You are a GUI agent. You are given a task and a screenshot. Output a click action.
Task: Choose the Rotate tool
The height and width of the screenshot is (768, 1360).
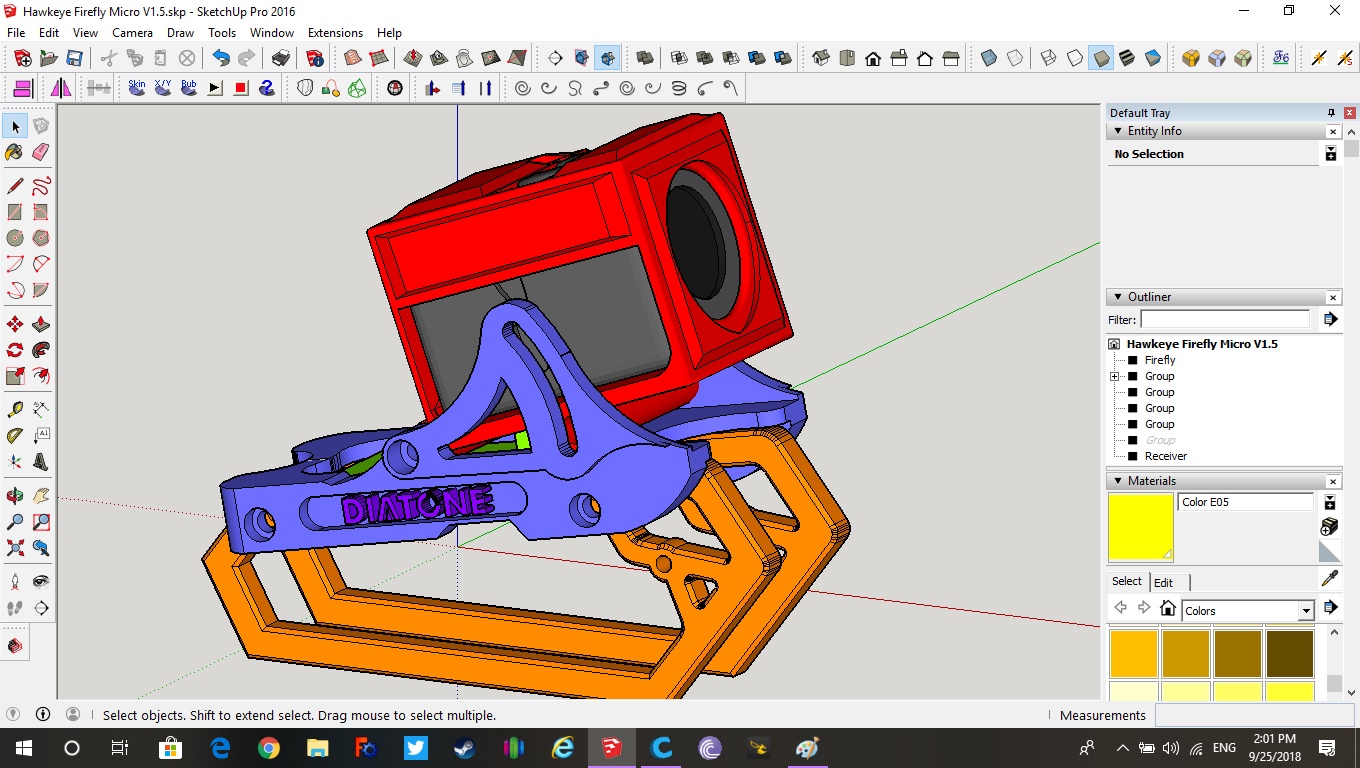tap(15, 350)
